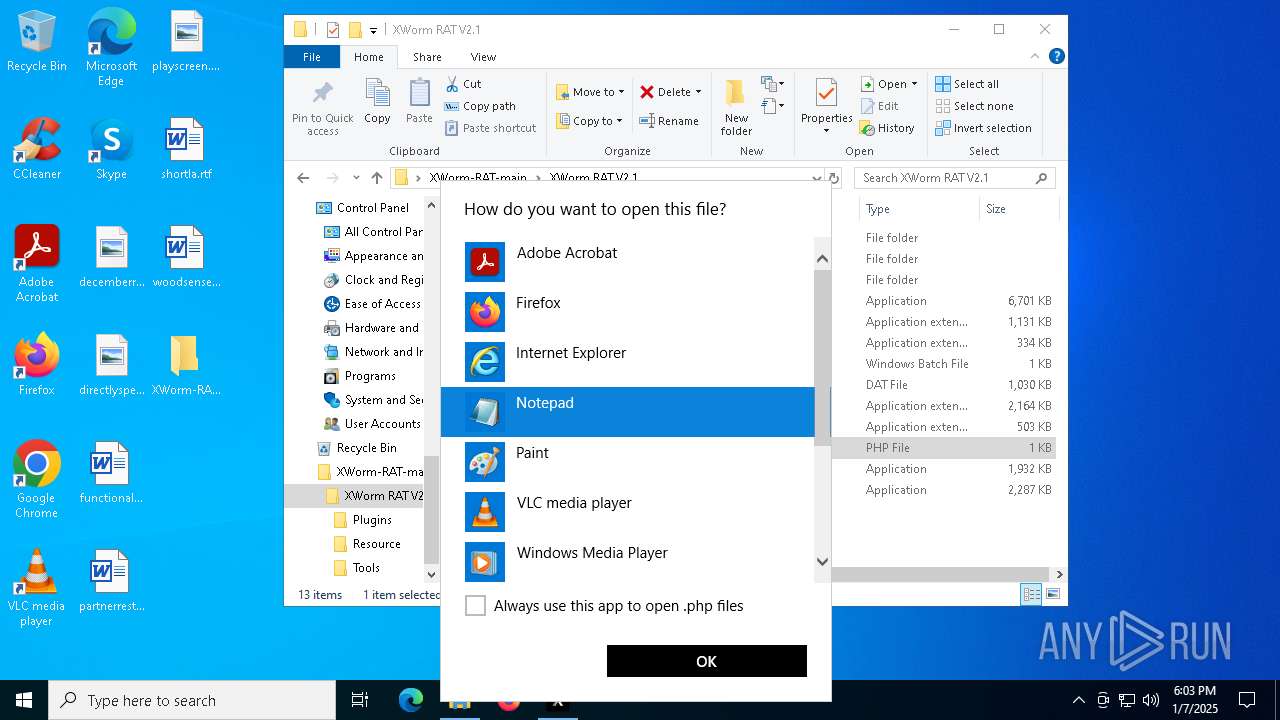Click Select none in the ribbon
The image size is (1280, 720).
coord(974,106)
